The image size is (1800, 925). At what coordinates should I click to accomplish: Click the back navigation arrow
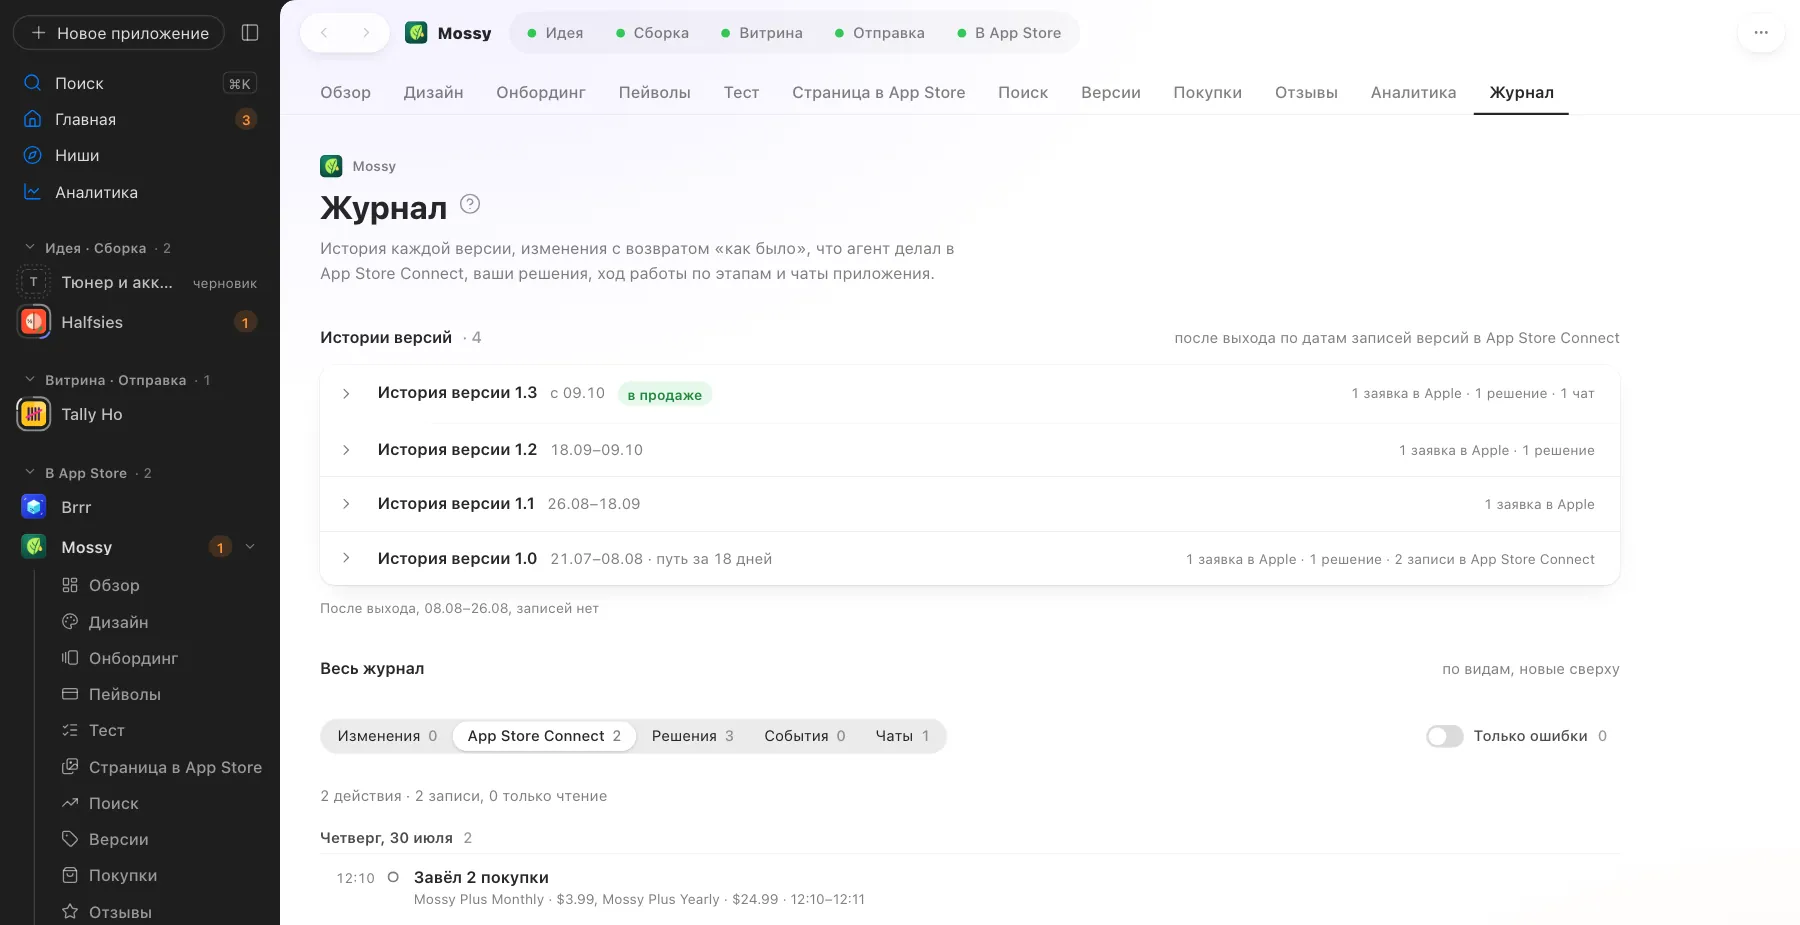pos(324,33)
